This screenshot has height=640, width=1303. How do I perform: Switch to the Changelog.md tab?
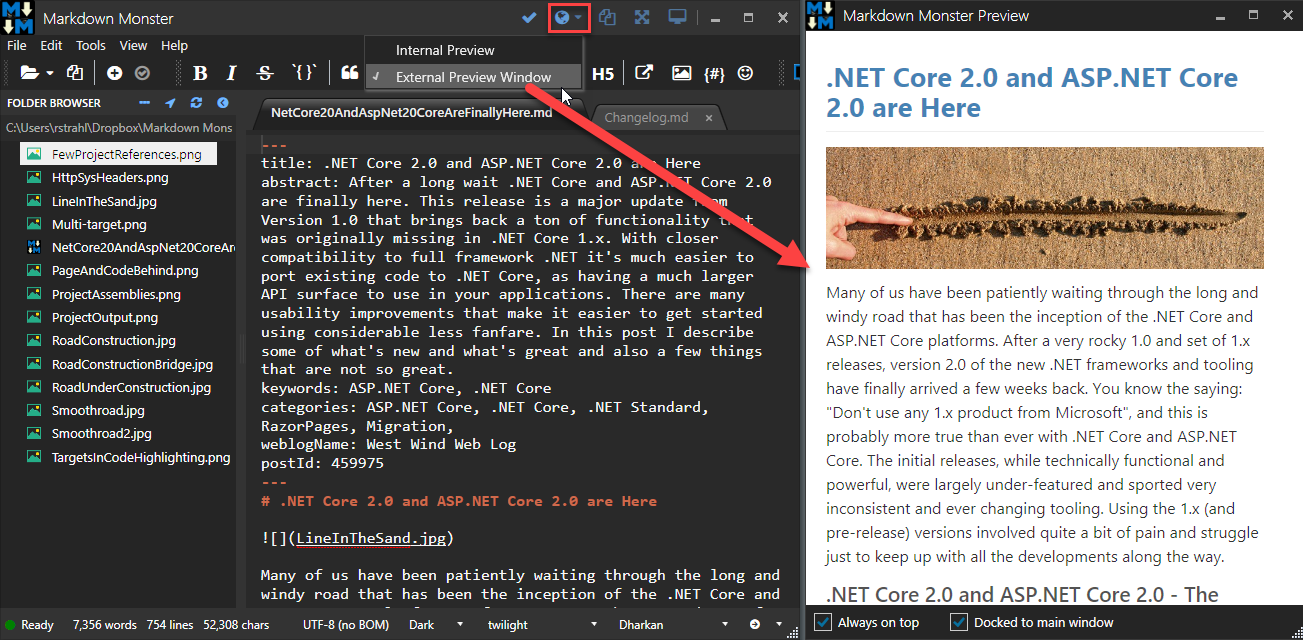point(646,117)
